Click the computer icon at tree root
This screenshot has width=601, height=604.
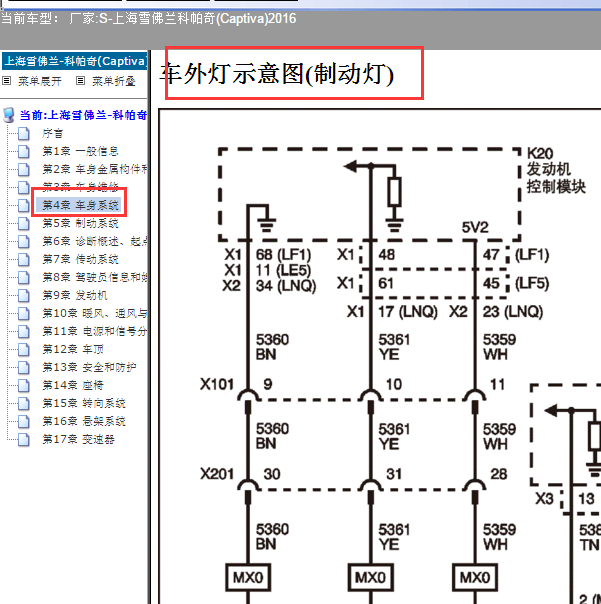click(x=8, y=115)
